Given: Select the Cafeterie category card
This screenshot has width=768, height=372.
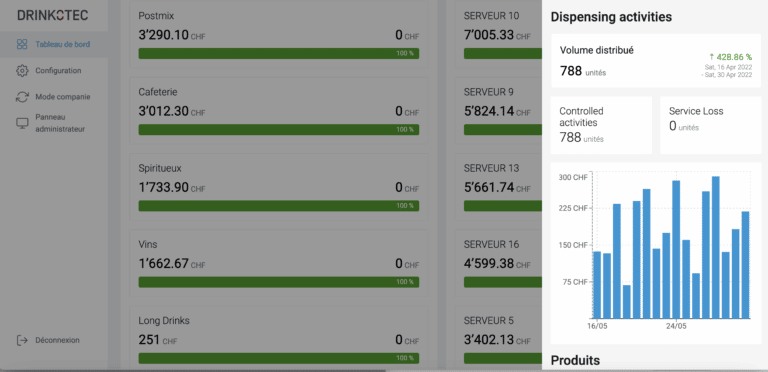Looking at the screenshot, I should pos(278,111).
